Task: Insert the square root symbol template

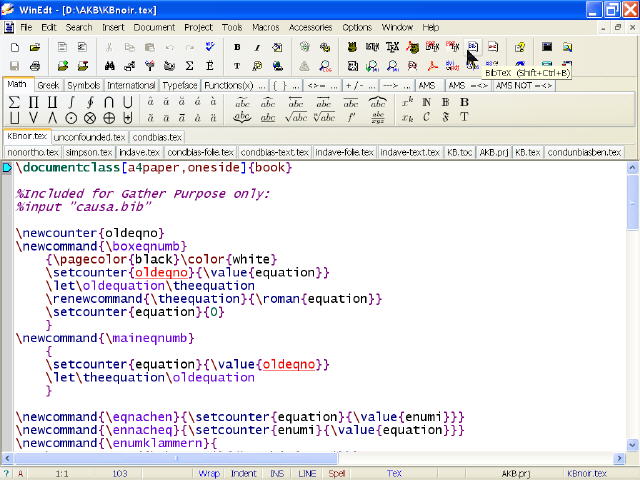Action: 296,117
